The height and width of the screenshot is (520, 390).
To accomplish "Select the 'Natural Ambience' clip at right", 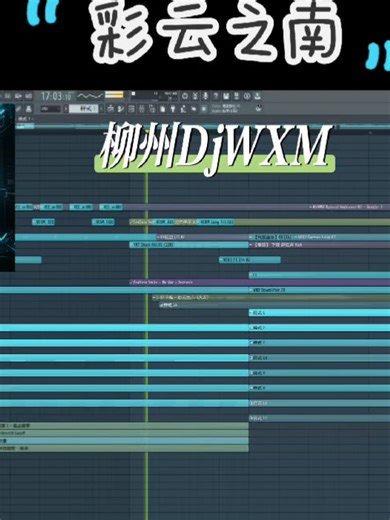I will (349, 207).
